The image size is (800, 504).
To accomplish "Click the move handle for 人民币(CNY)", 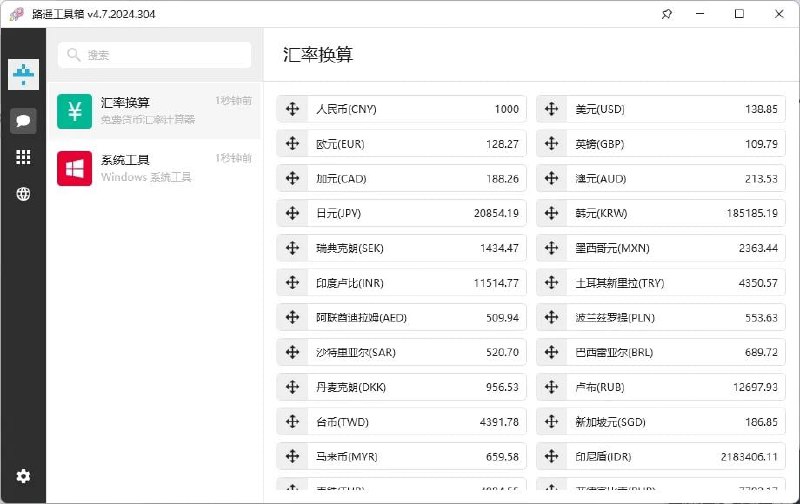I will (x=293, y=109).
